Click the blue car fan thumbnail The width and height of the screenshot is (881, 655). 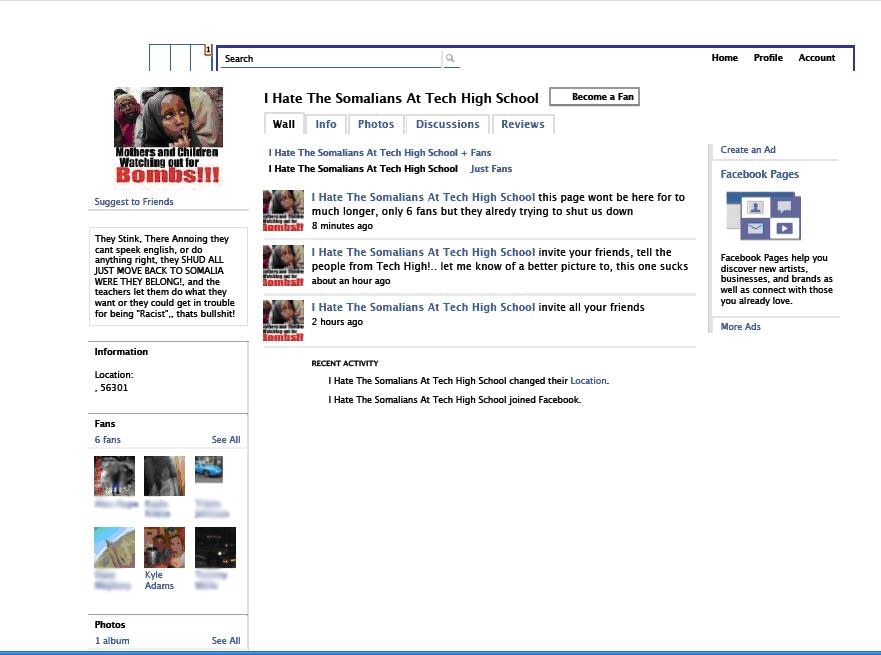209,470
